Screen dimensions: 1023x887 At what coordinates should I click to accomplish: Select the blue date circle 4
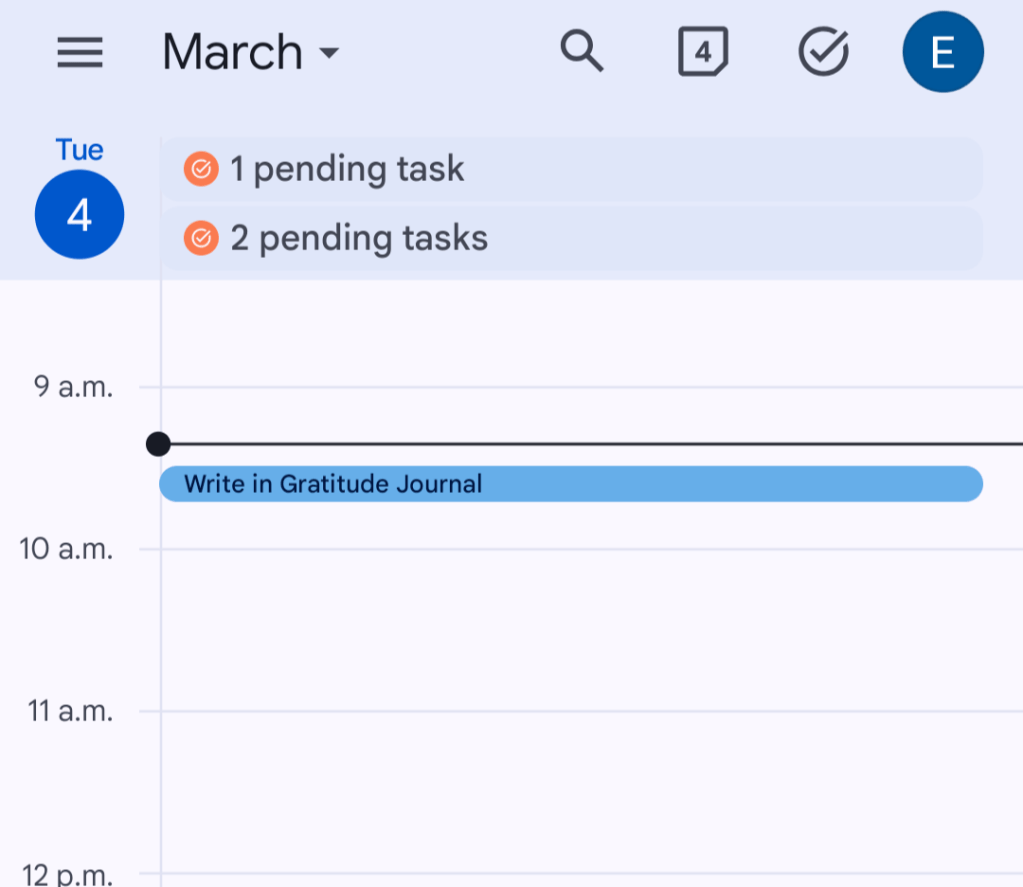coord(79,214)
